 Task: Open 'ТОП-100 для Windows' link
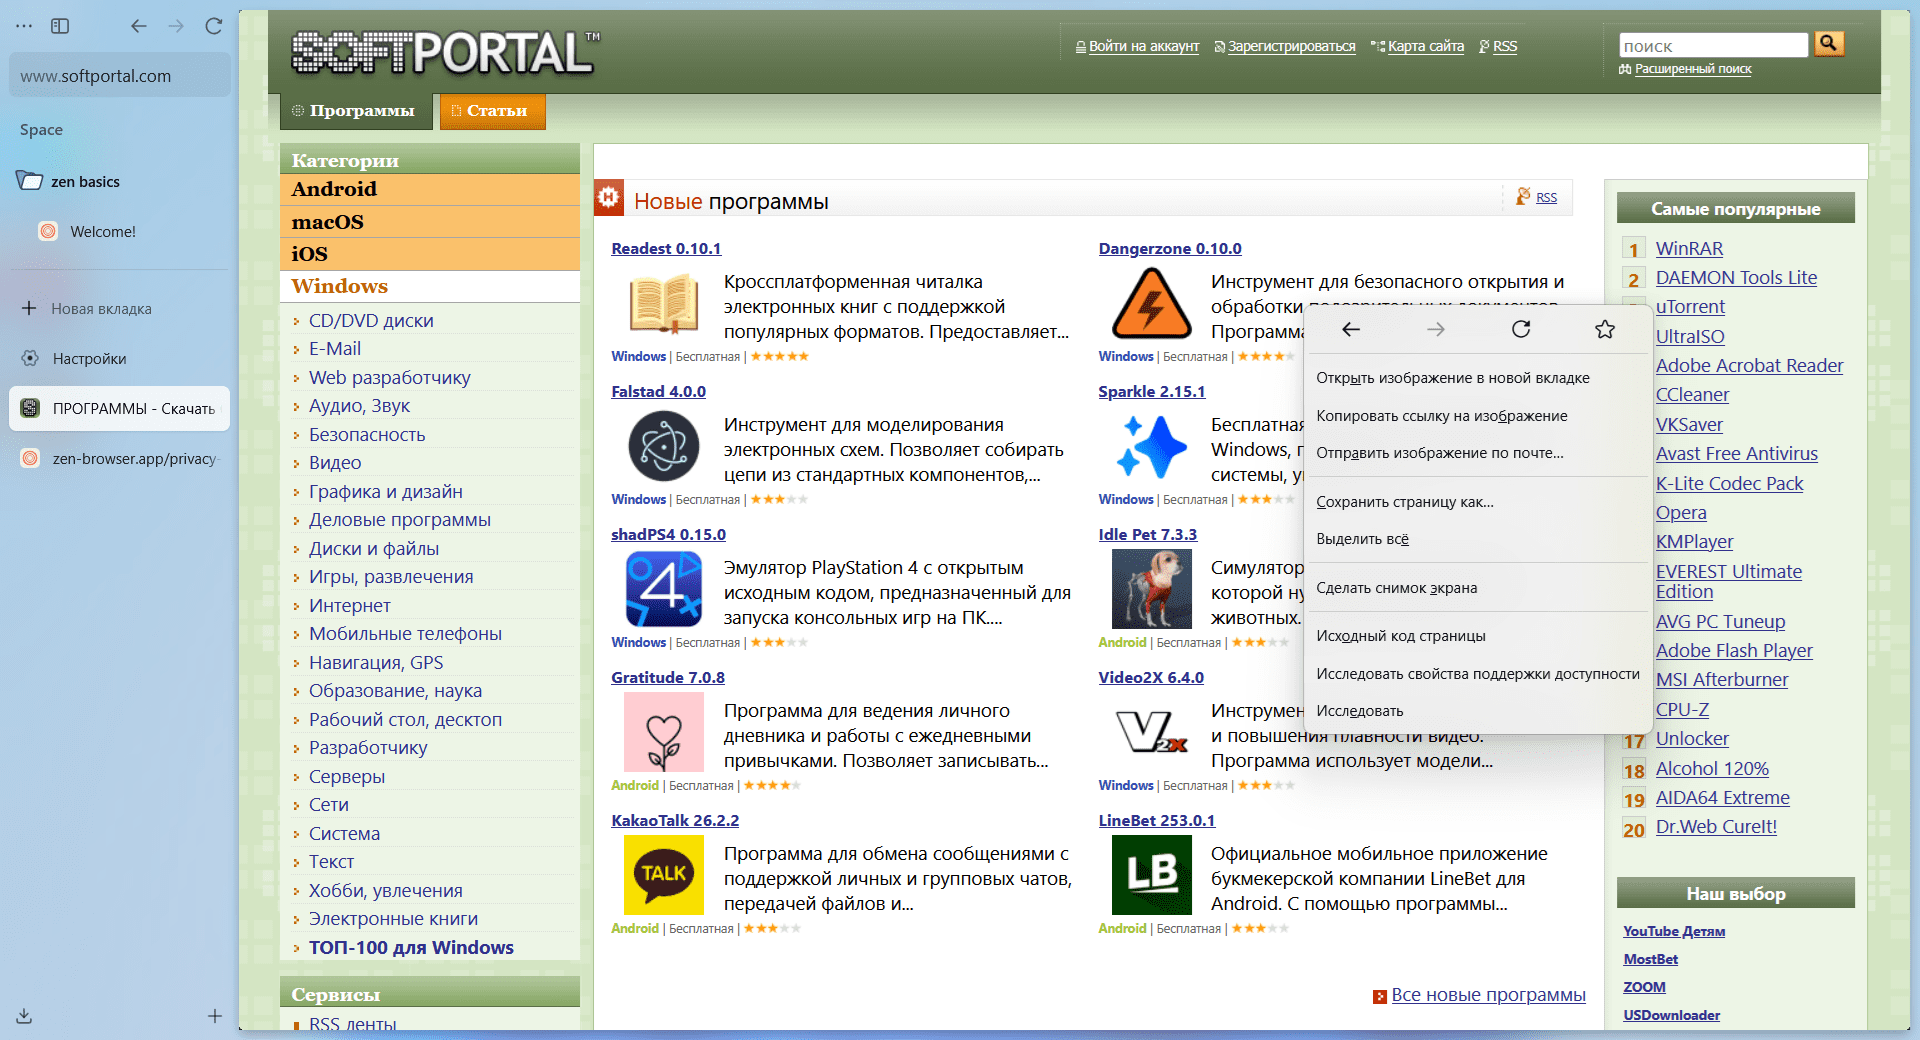pyautogui.click(x=411, y=948)
